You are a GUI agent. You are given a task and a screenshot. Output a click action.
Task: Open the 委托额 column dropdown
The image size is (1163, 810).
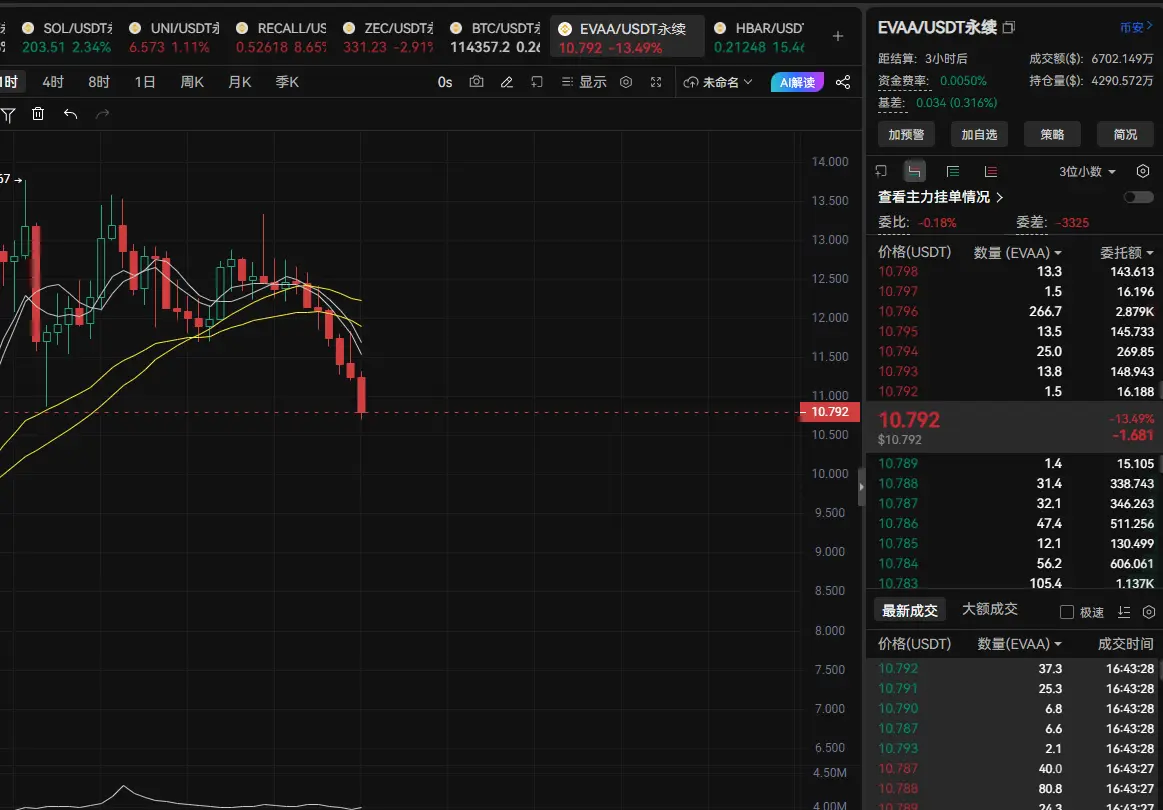pyautogui.click(x=1127, y=253)
